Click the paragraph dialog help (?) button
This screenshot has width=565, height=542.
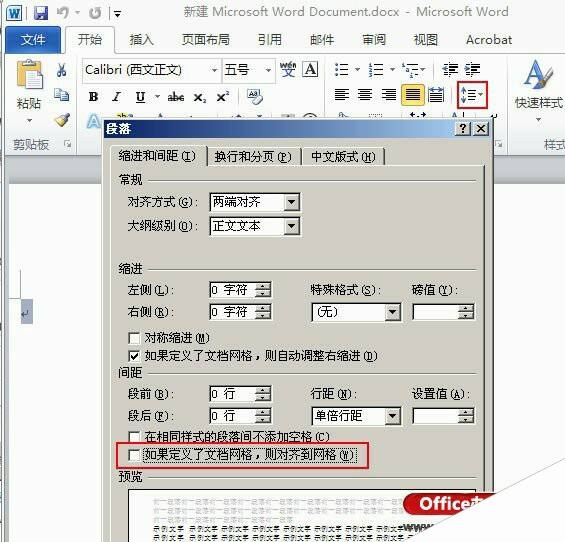463,128
